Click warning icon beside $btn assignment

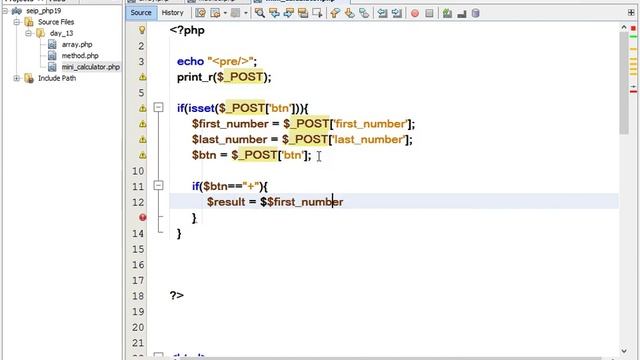coord(142,155)
